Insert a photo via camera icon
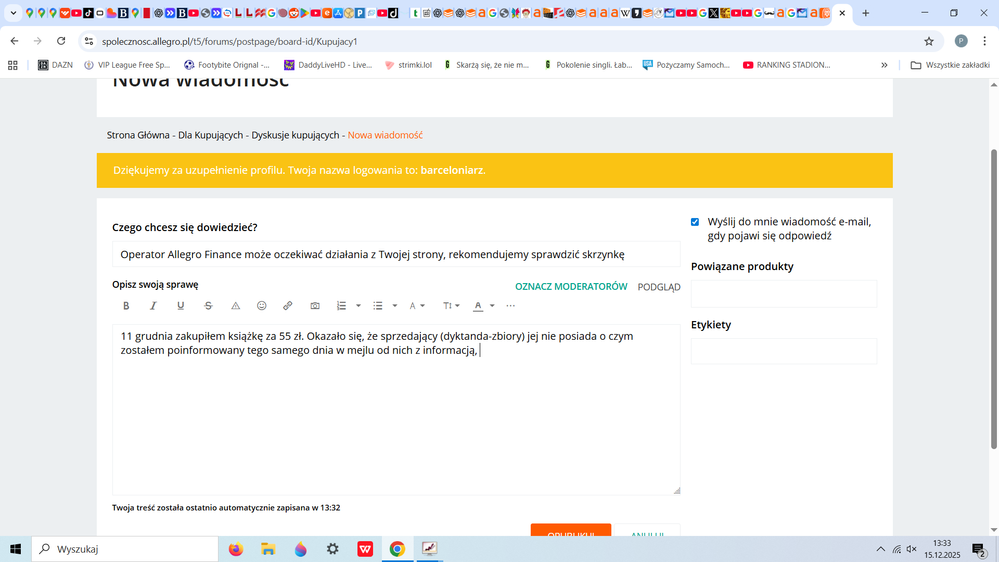The image size is (999, 562). click(x=315, y=306)
